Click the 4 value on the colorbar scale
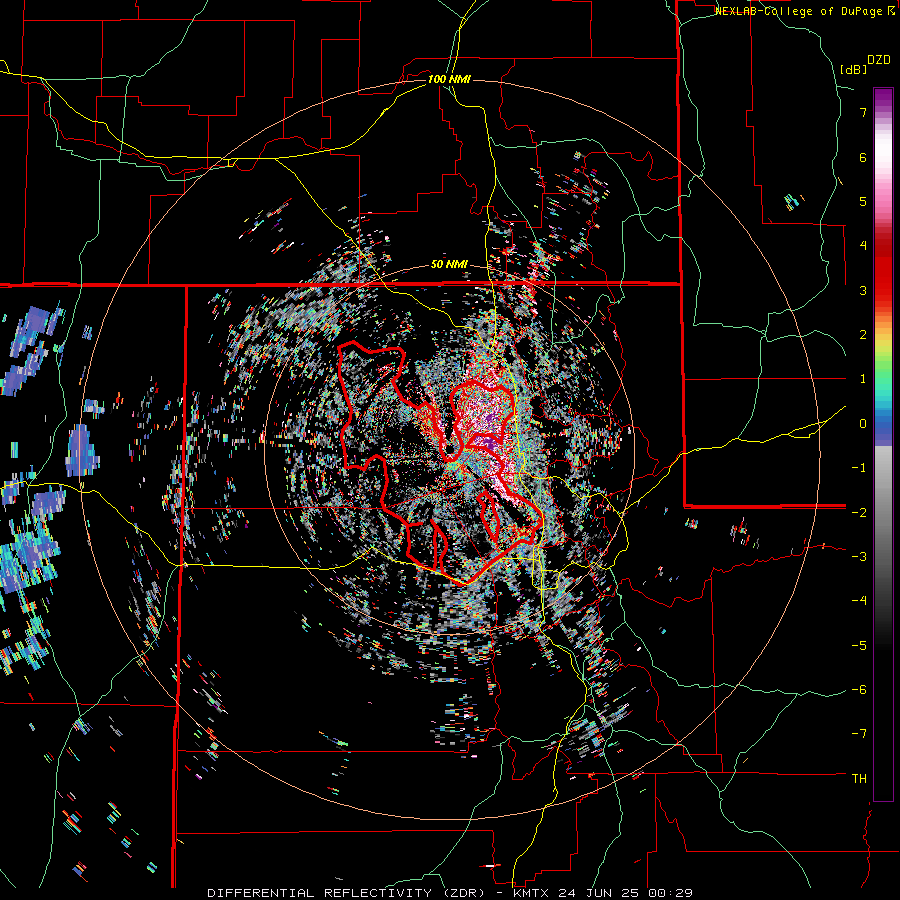The image size is (900, 900). (x=863, y=246)
